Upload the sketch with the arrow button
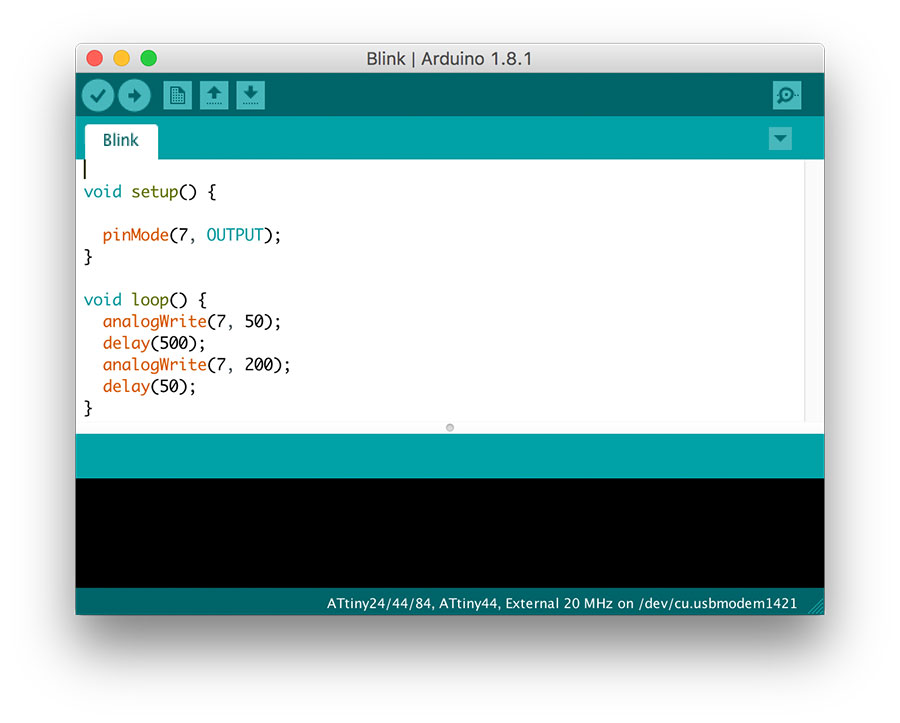Image resolution: width=900 pixels, height=723 pixels. [x=134, y=95]
